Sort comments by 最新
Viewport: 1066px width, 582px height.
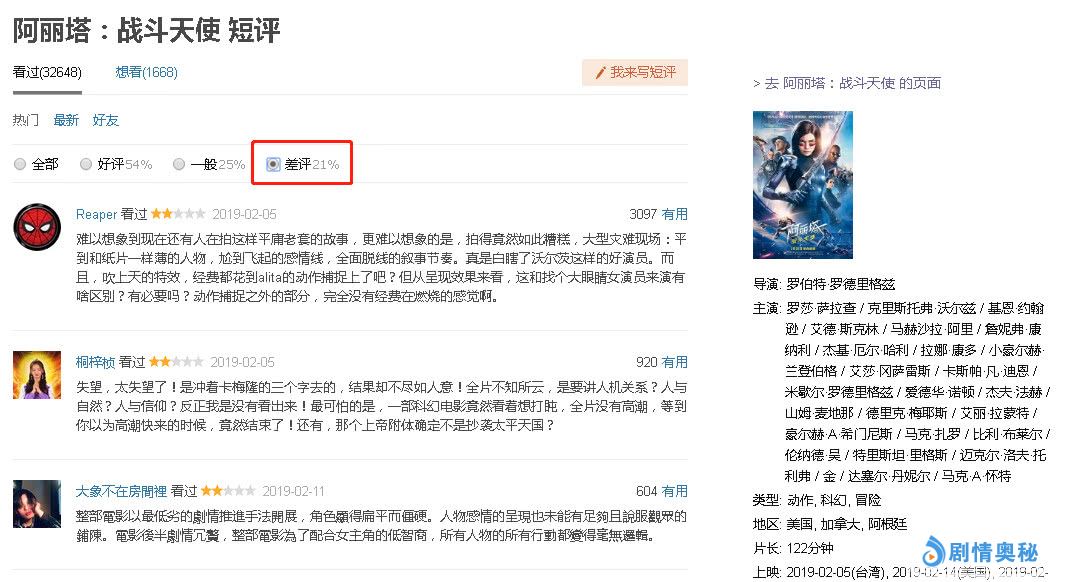tap(66, 120)
